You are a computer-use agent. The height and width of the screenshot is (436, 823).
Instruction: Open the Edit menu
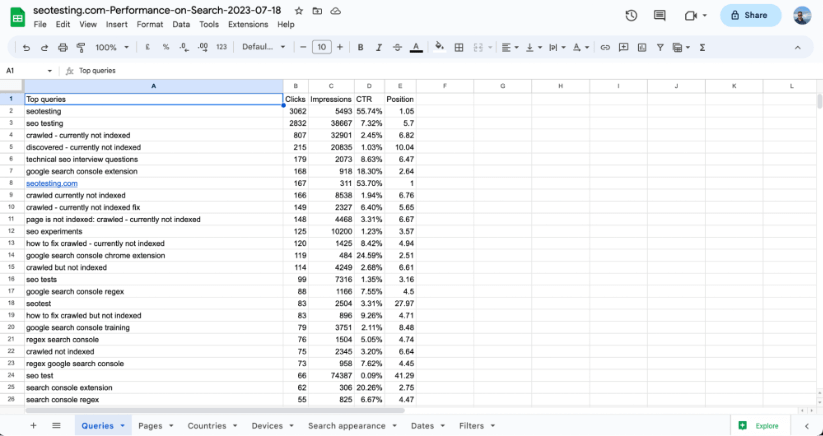tap(63, 24)
